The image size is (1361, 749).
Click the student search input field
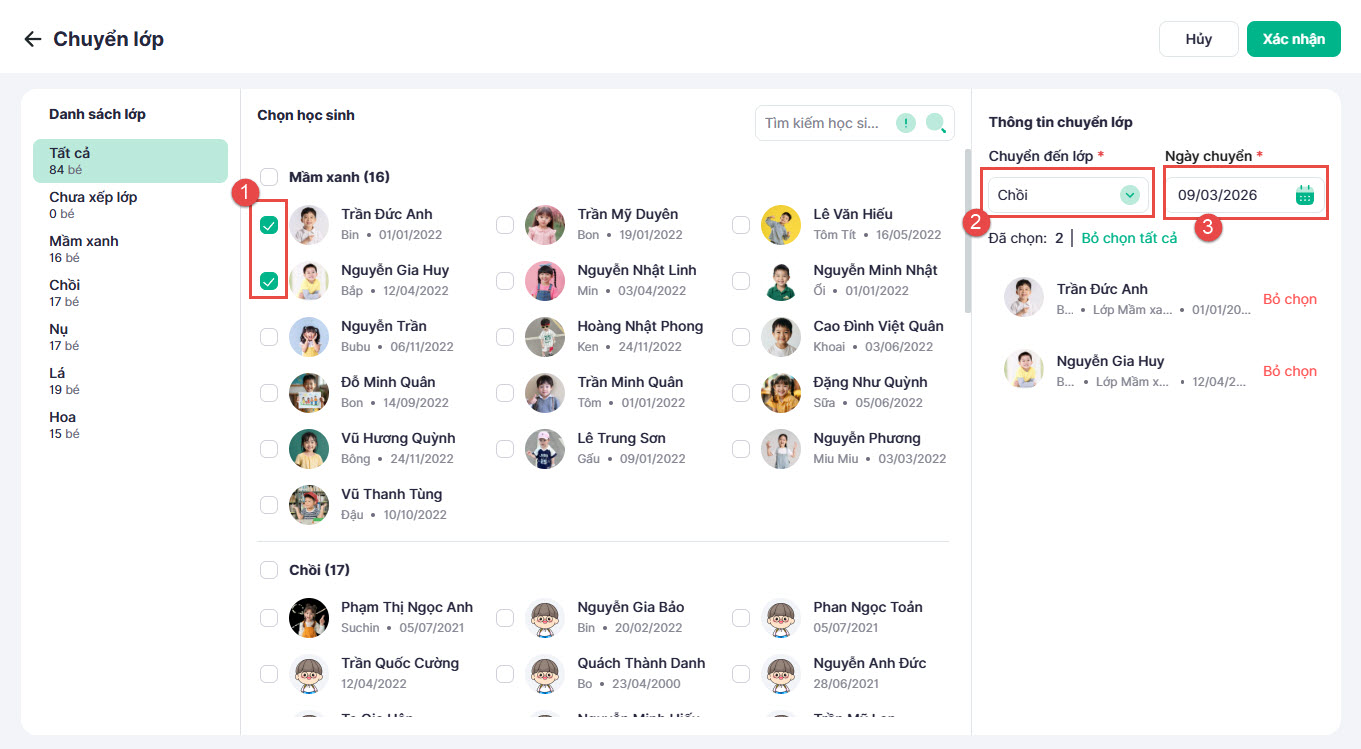tap(822, 123)
